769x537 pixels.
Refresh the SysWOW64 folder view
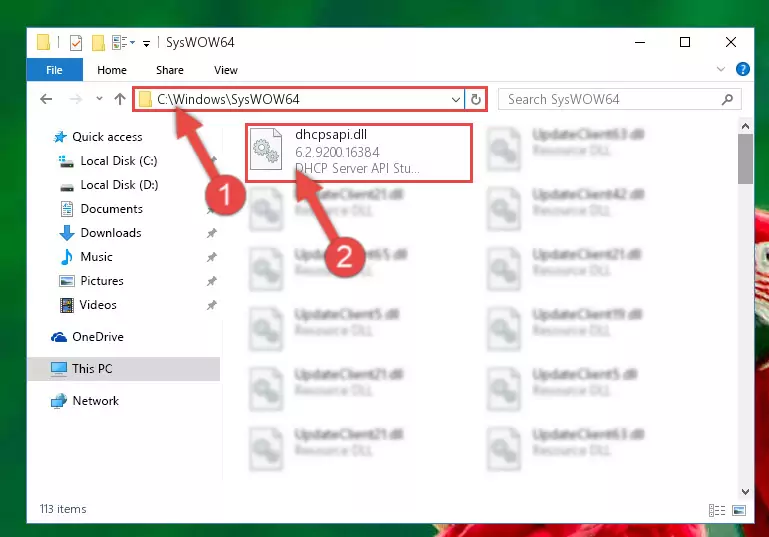[476, 100]
